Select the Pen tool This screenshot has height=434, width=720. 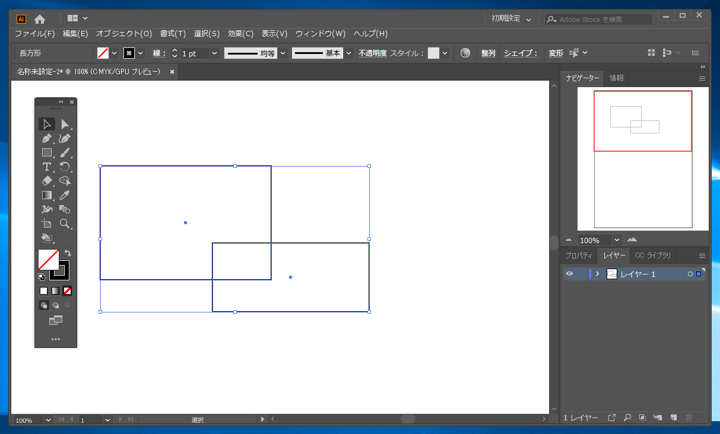tap(47, 139)
